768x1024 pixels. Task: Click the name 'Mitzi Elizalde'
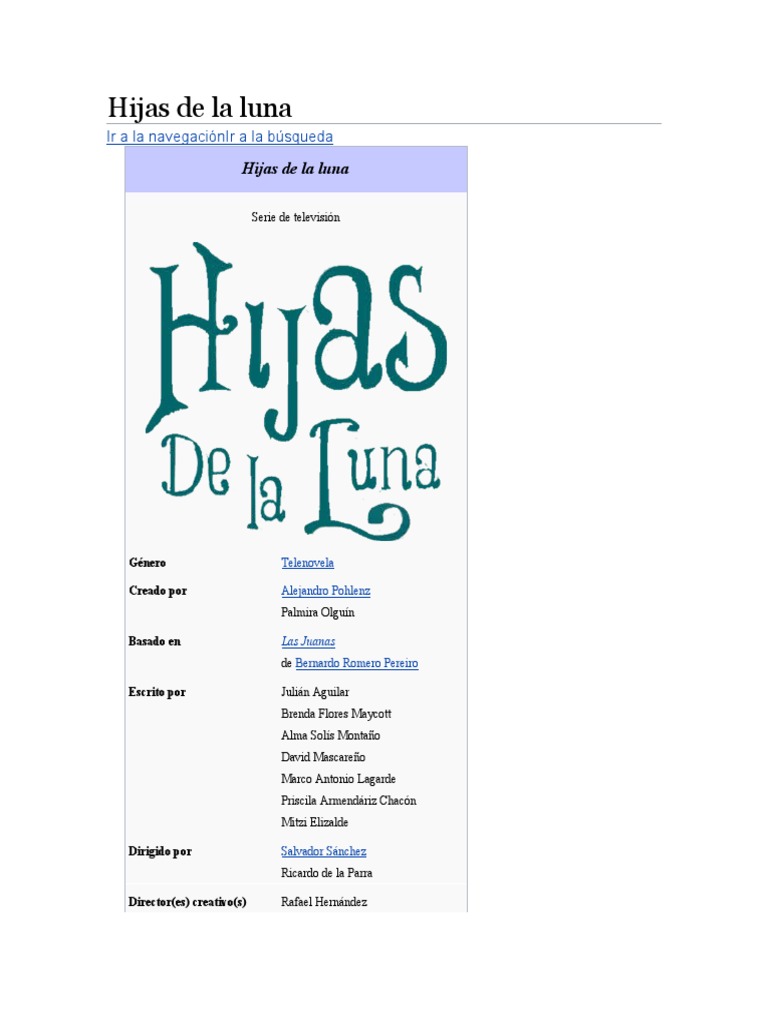coord(315,822)
